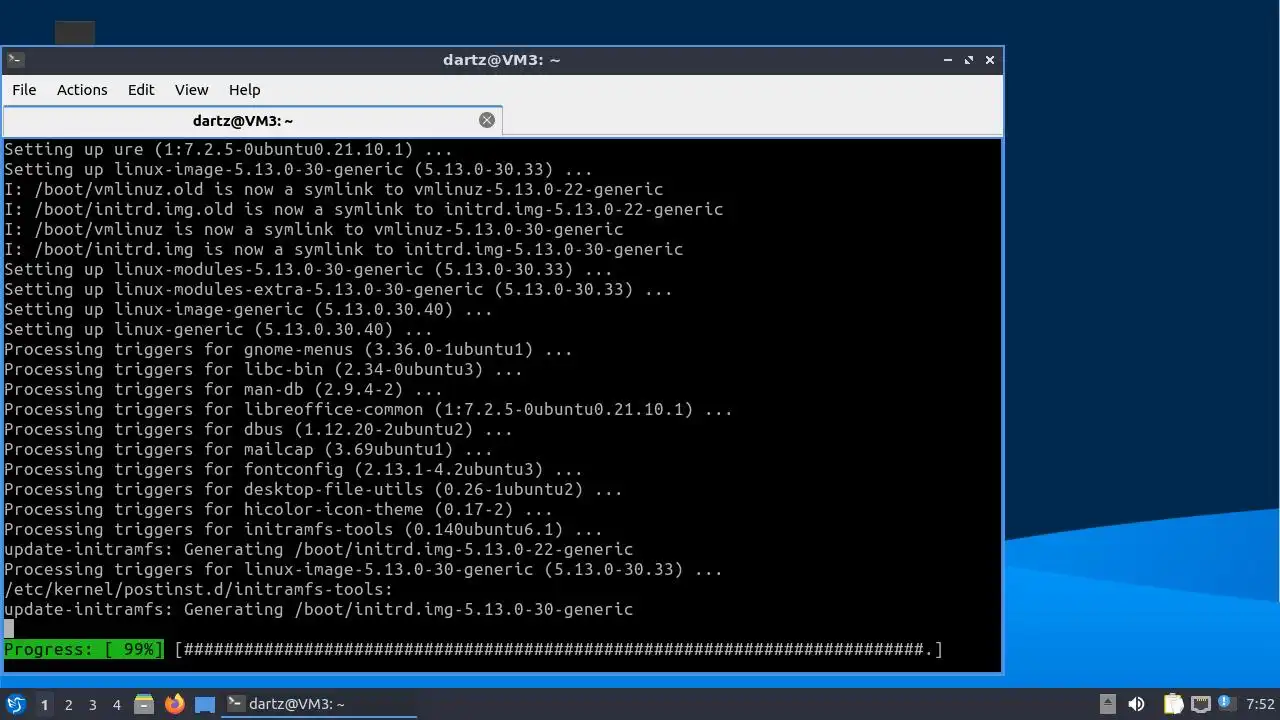Open the network connection tray icon

point(1201,704)
